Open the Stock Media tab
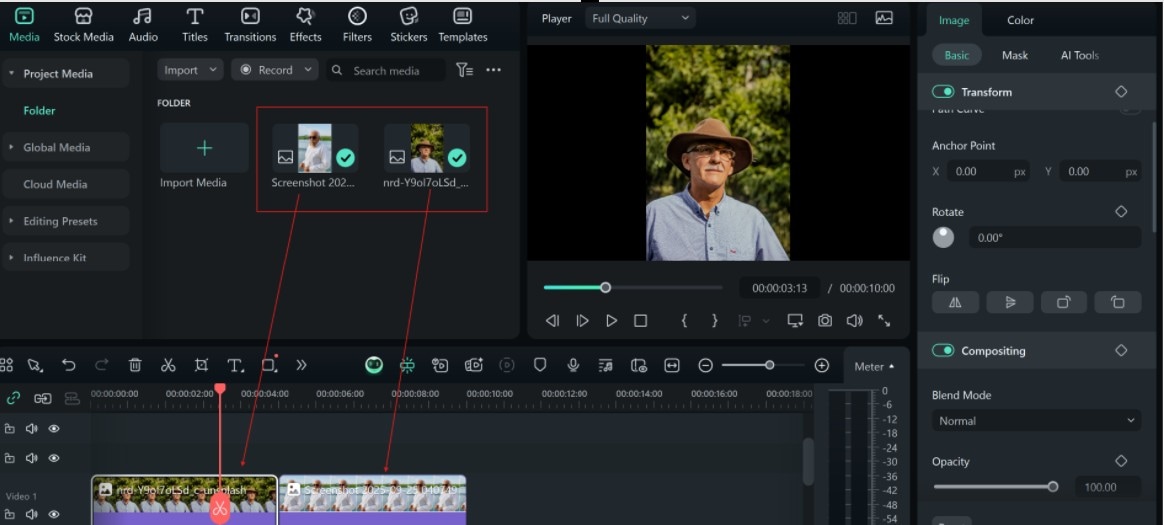 click(83, 25)
